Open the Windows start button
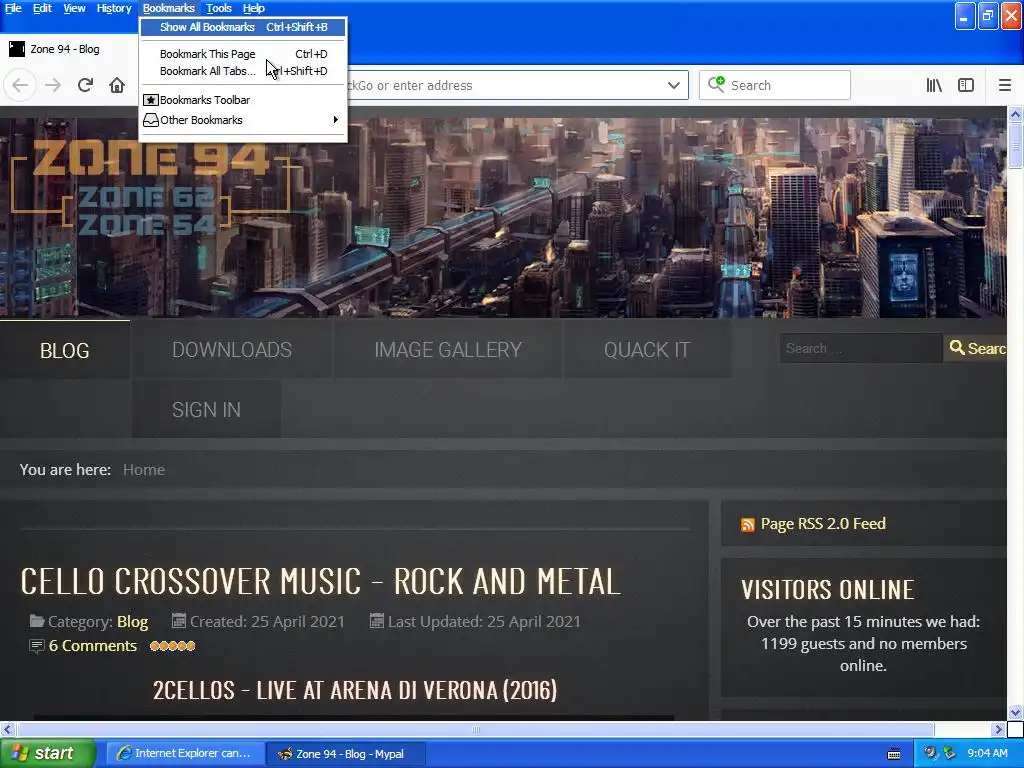Image resolution: width=1024 pixels, height=768 pixels. (x=48, y=754)
